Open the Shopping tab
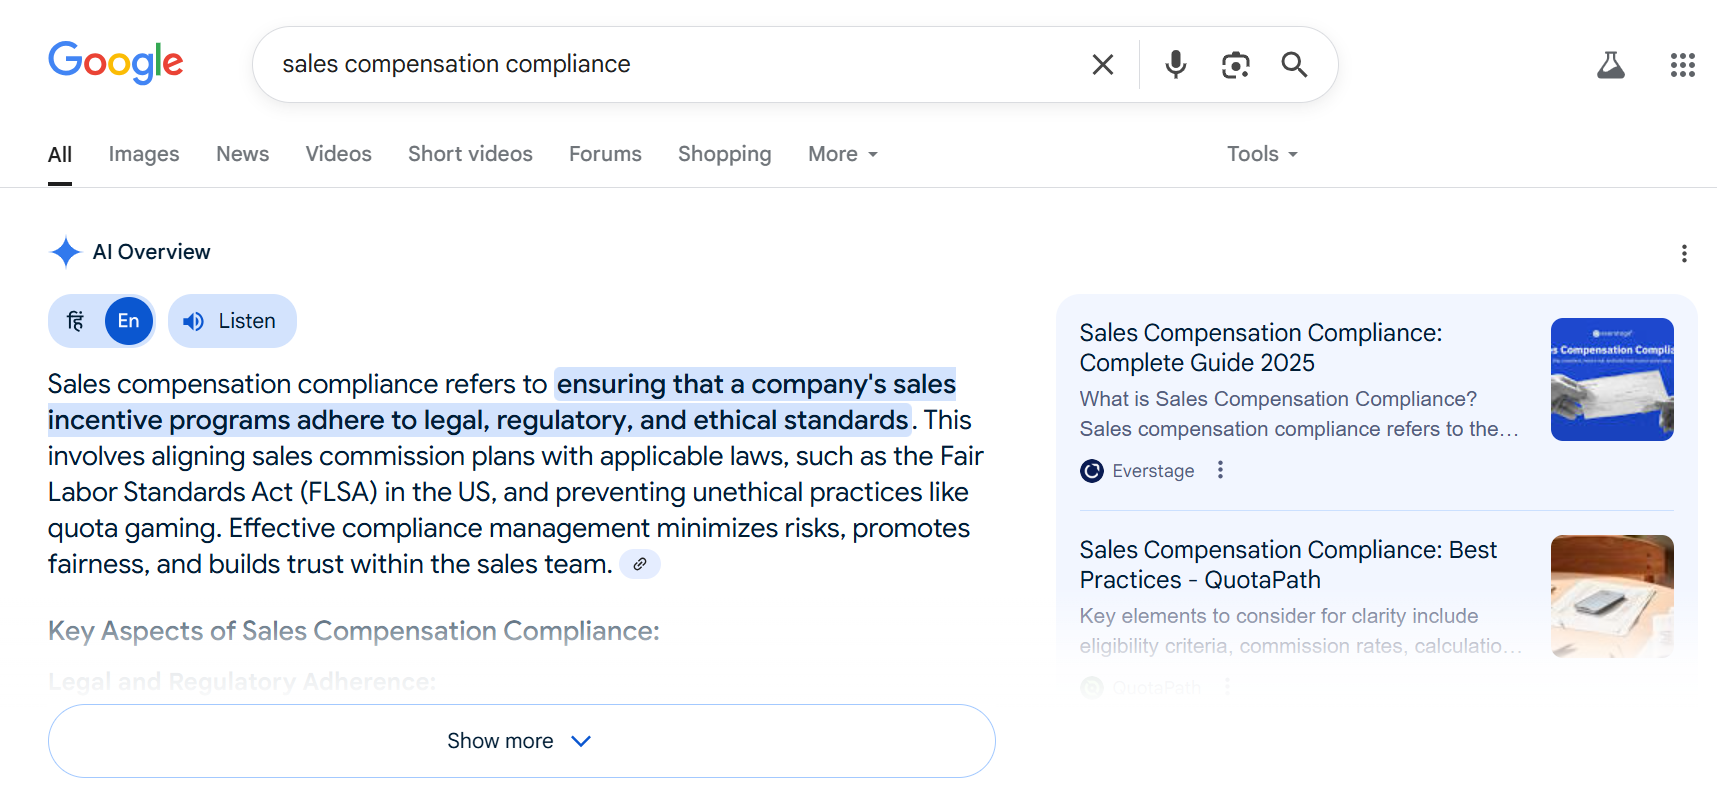 (x=725, y=154)
